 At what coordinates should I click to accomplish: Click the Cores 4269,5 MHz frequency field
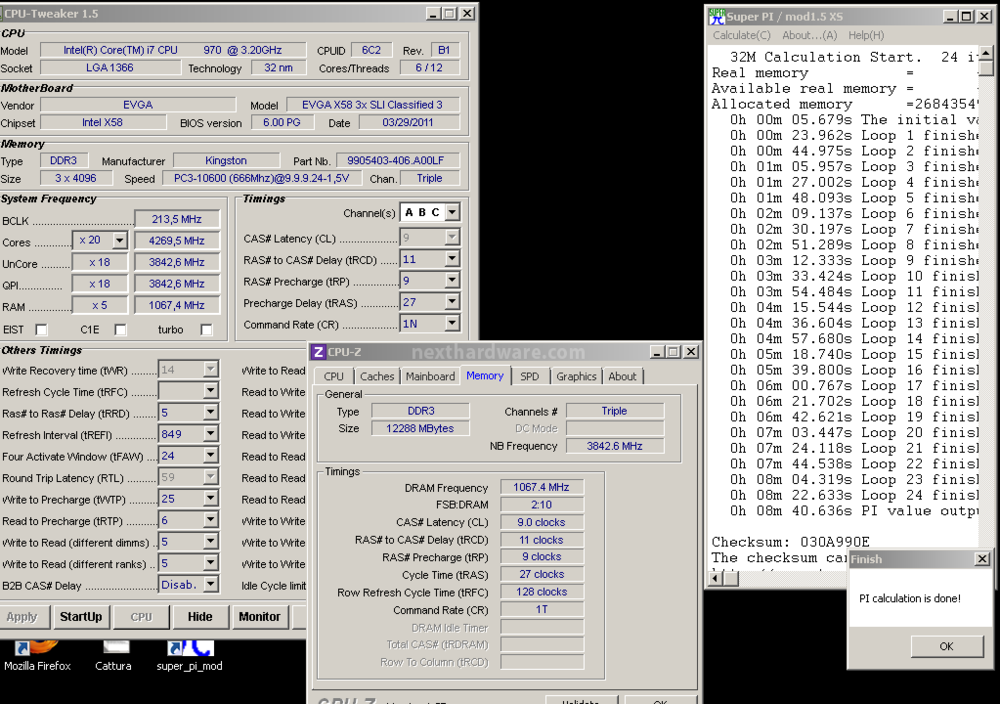[177, 241]
